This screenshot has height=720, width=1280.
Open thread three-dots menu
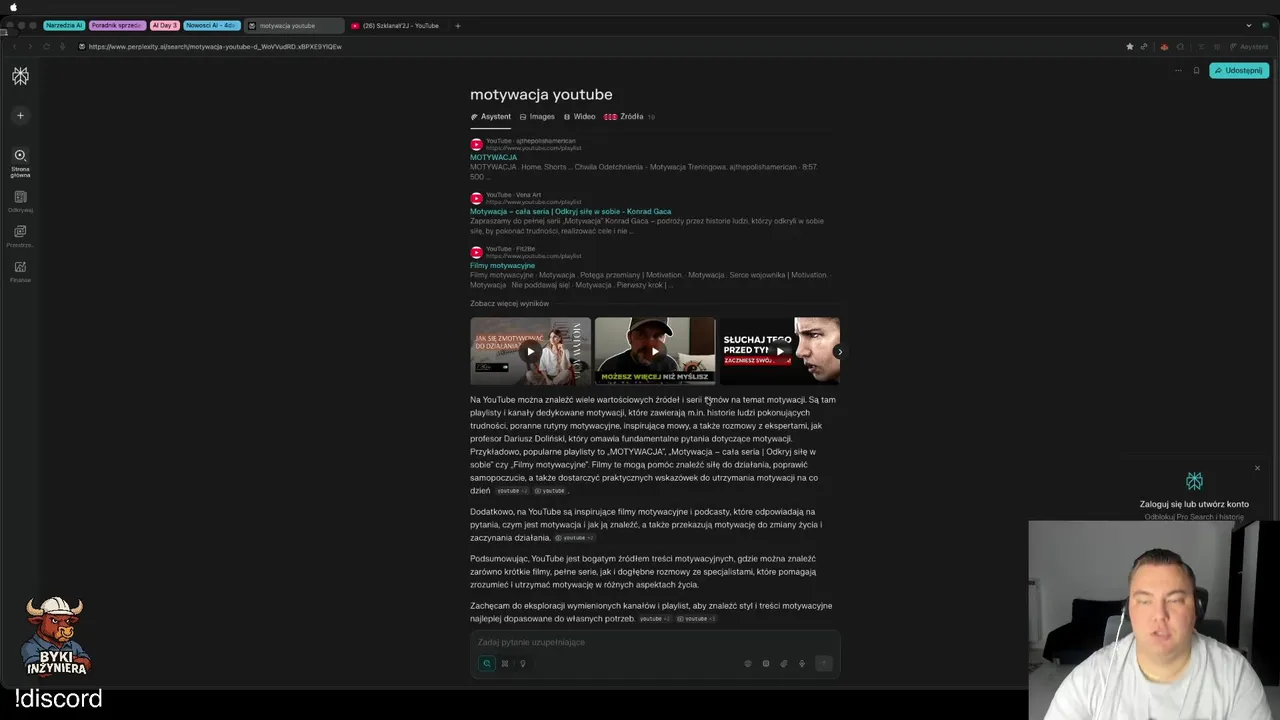click(1178, 70)
